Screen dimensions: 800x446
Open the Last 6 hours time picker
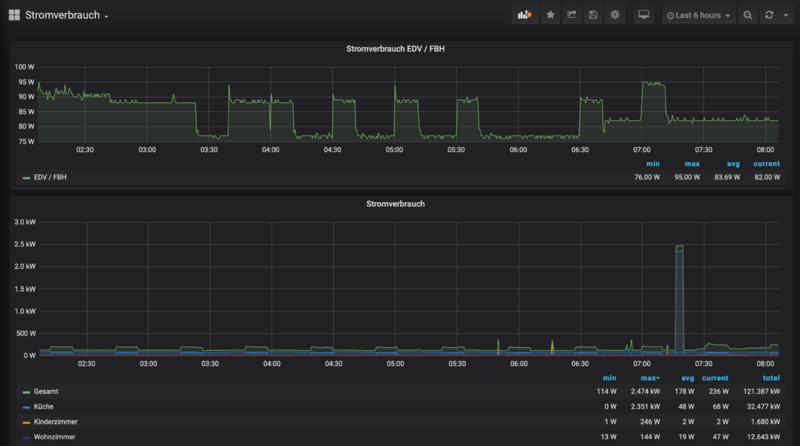(699, 15)
